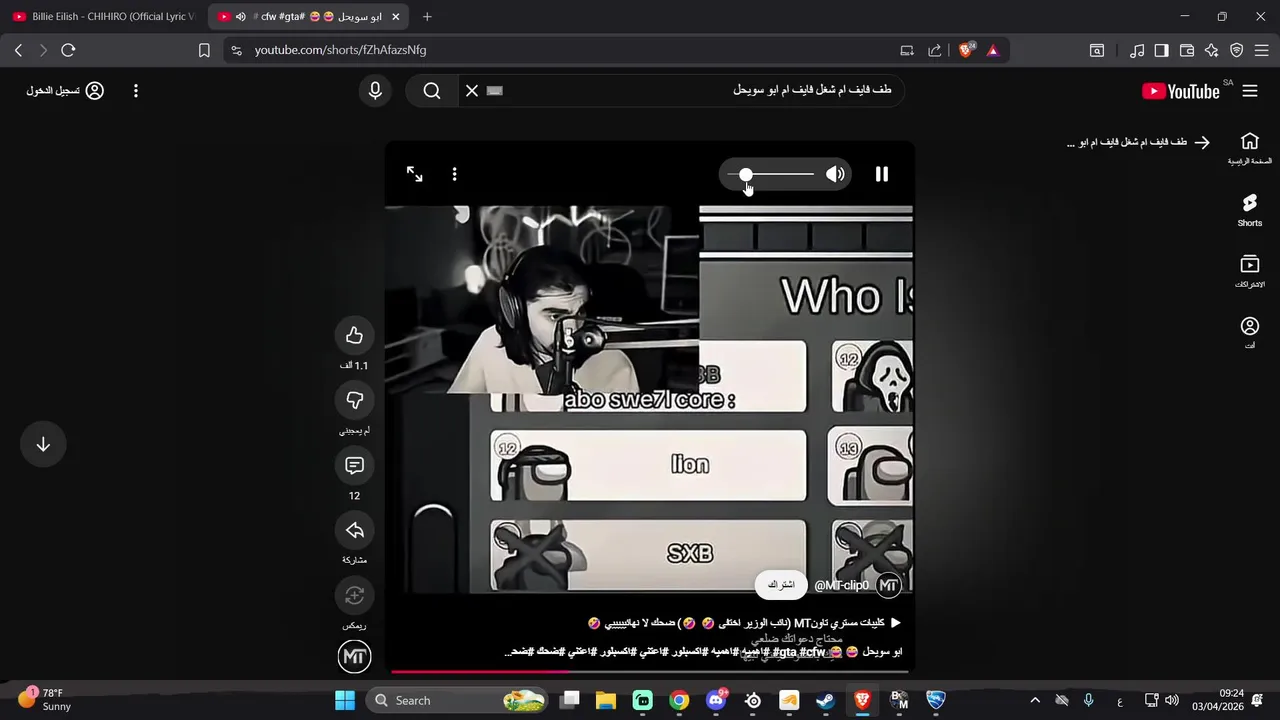Close the active Shorts tab

click(396, 17)
